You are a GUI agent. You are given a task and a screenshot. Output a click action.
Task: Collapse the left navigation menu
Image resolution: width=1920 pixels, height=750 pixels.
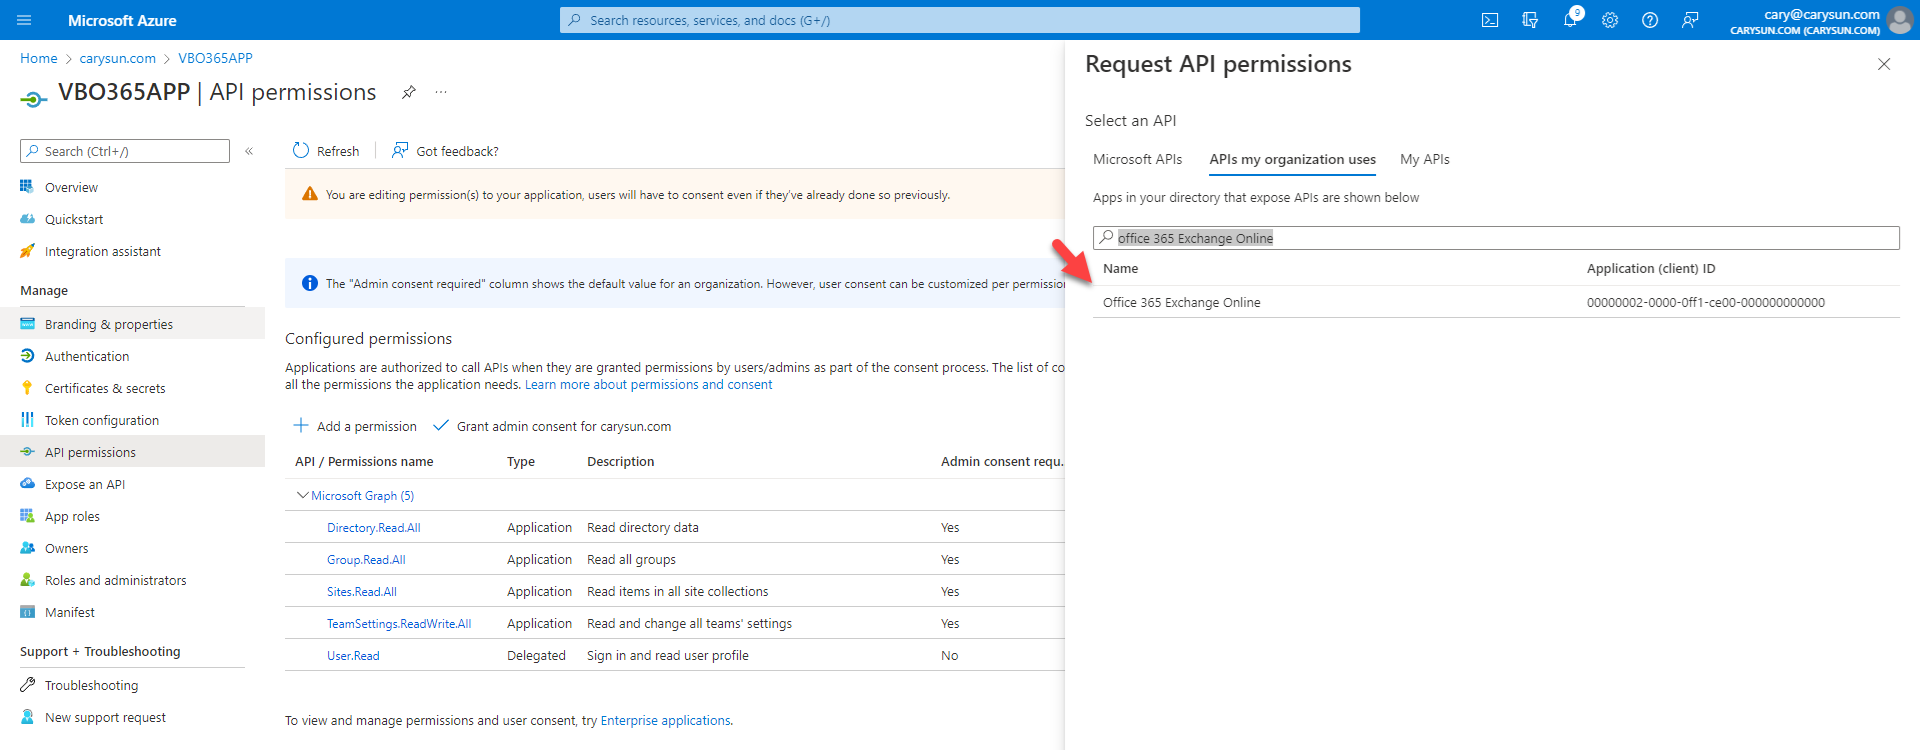[x=249, y=151]
